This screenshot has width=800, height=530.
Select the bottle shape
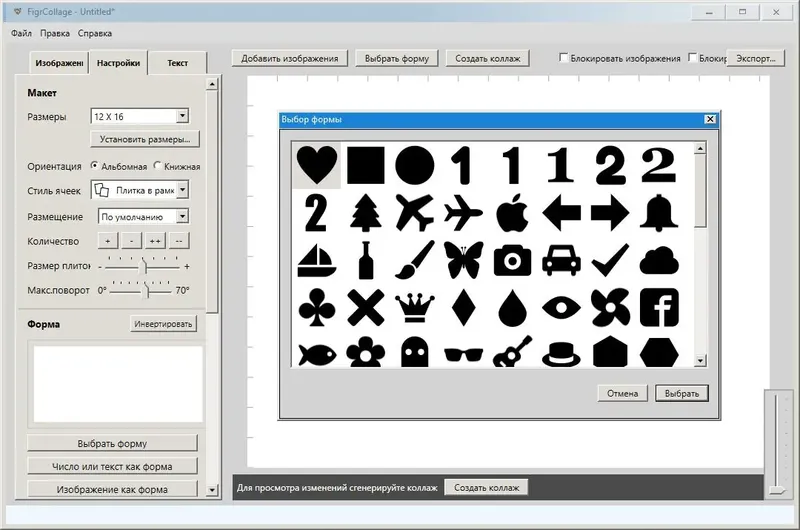pos(365,260)
